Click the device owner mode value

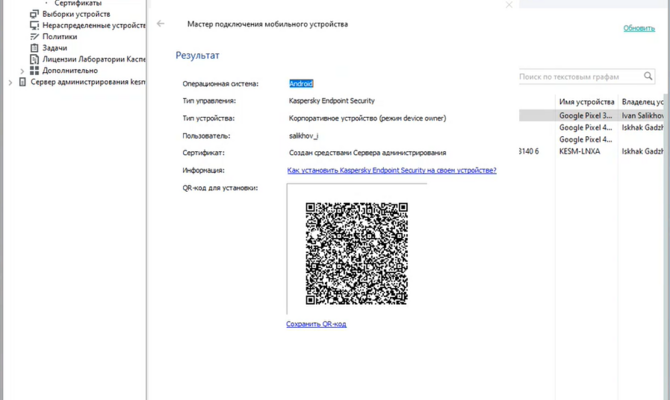[x=367, y=118]
